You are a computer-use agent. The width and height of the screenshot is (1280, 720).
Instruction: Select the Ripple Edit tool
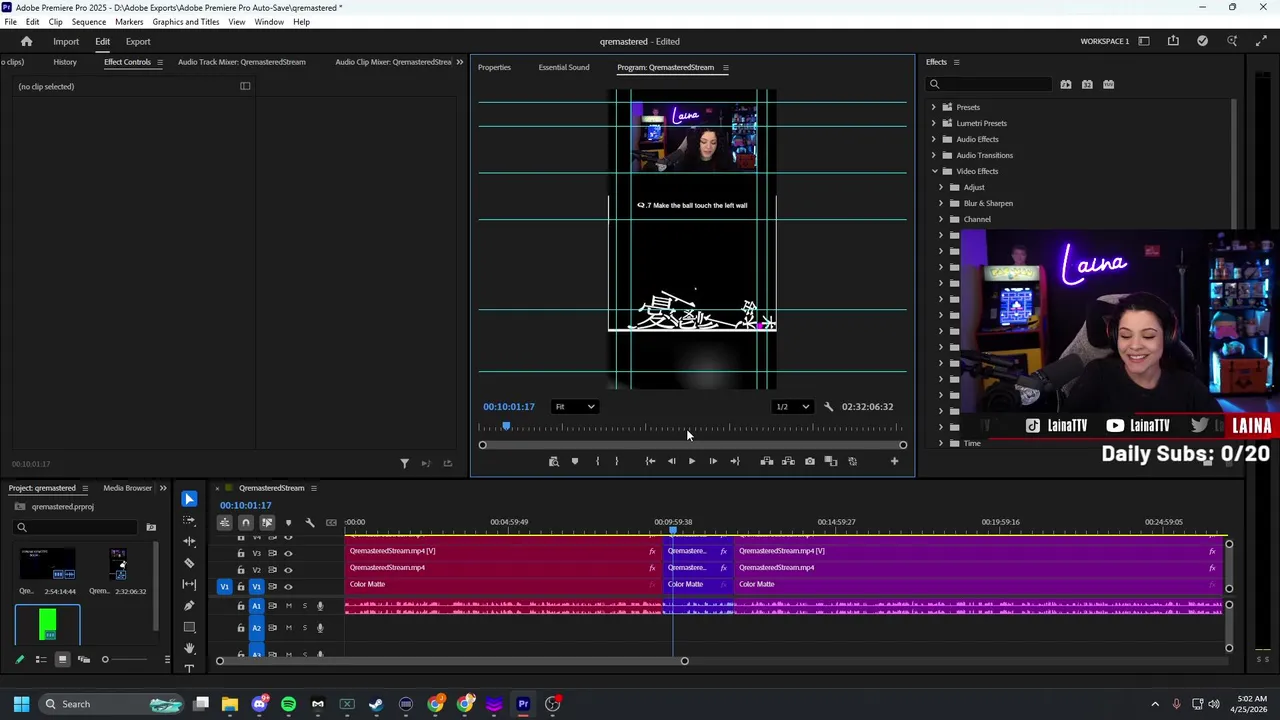pos(189,541)
